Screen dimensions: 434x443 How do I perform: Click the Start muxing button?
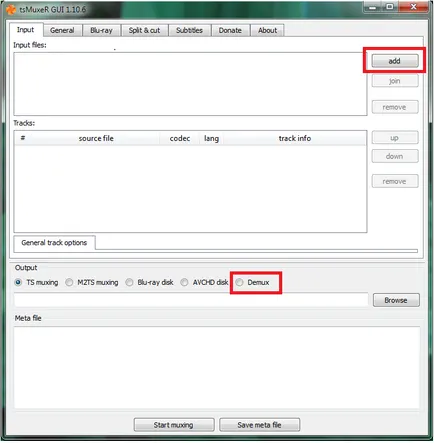(x=174, y=425)
